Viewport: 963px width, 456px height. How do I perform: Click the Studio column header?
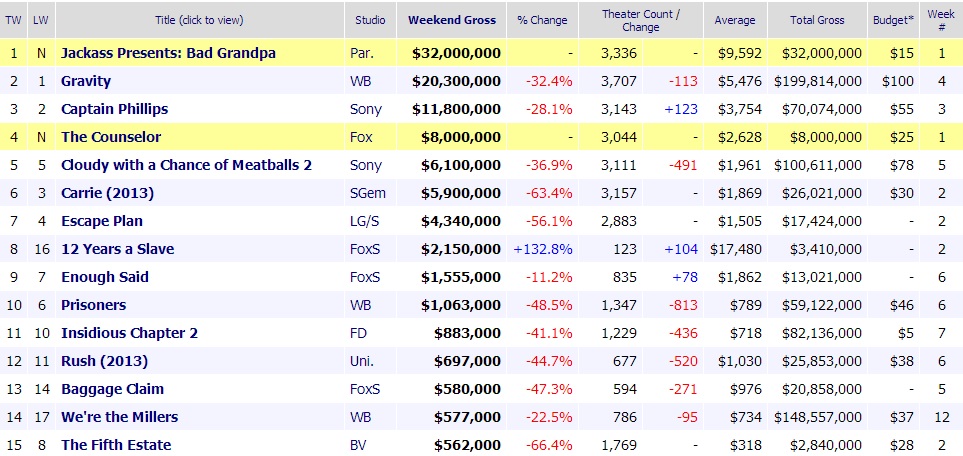[370, 20]
